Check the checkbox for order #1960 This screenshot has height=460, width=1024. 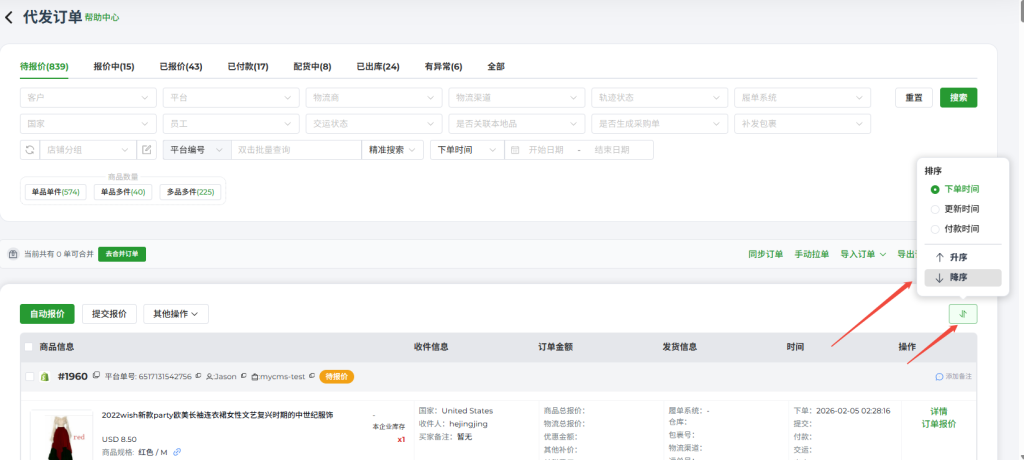[28, 377]
